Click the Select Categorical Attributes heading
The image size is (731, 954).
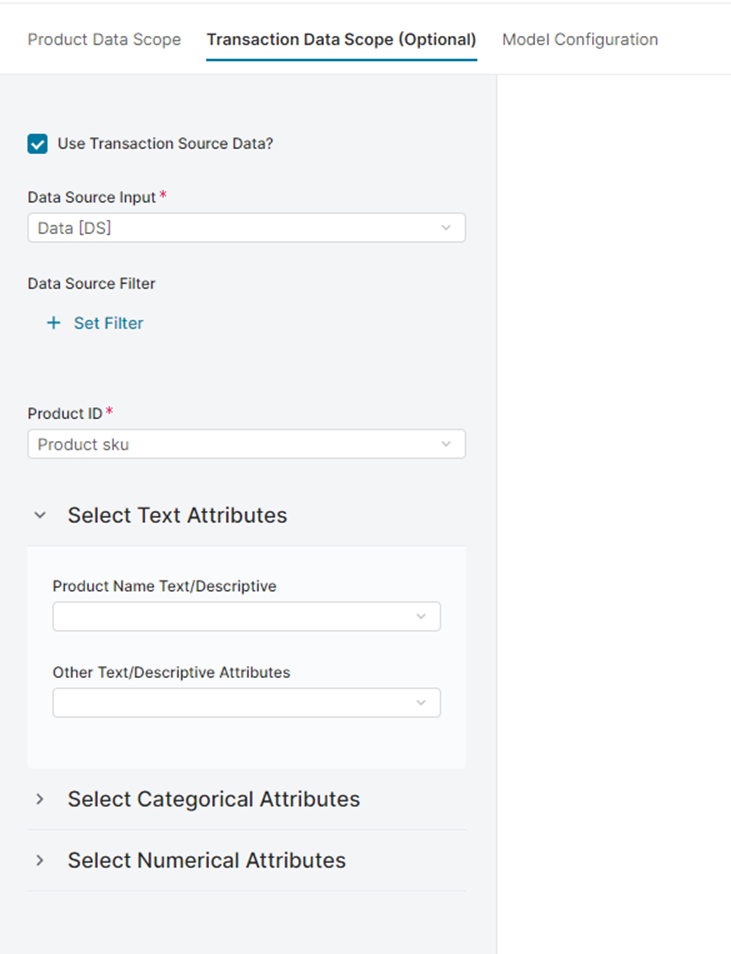(x=213, y=799)
